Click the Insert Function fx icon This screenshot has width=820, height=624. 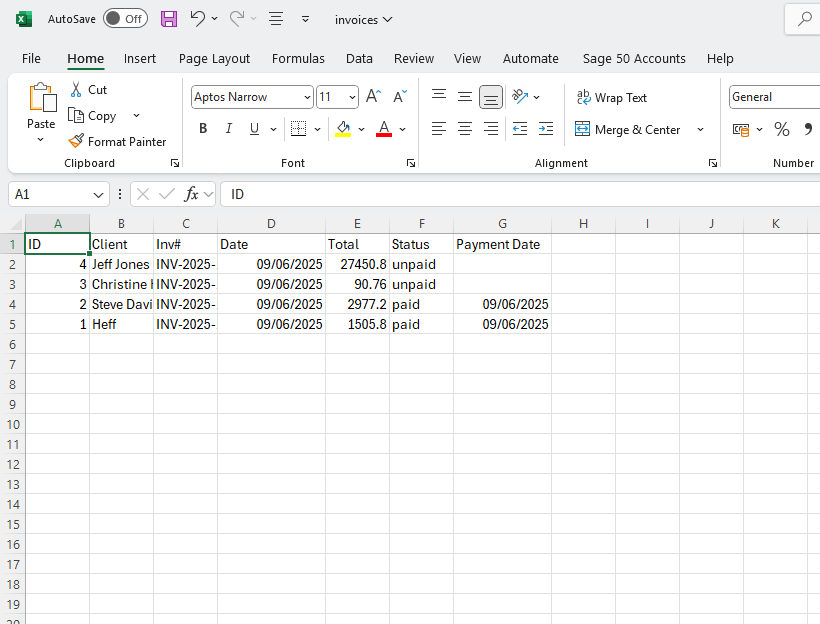point(191,195)
